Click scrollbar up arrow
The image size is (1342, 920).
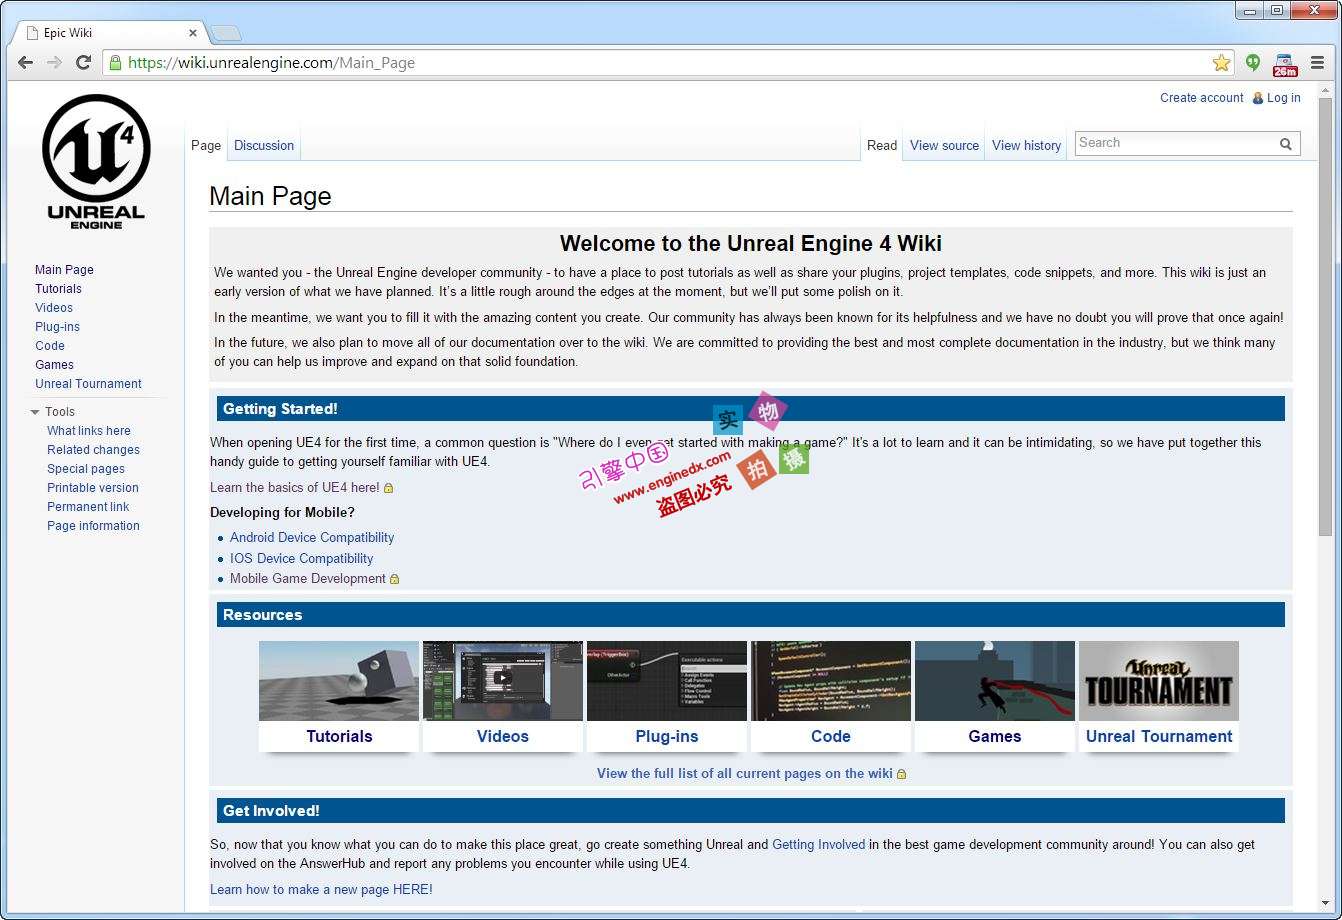coord(1326,90)
